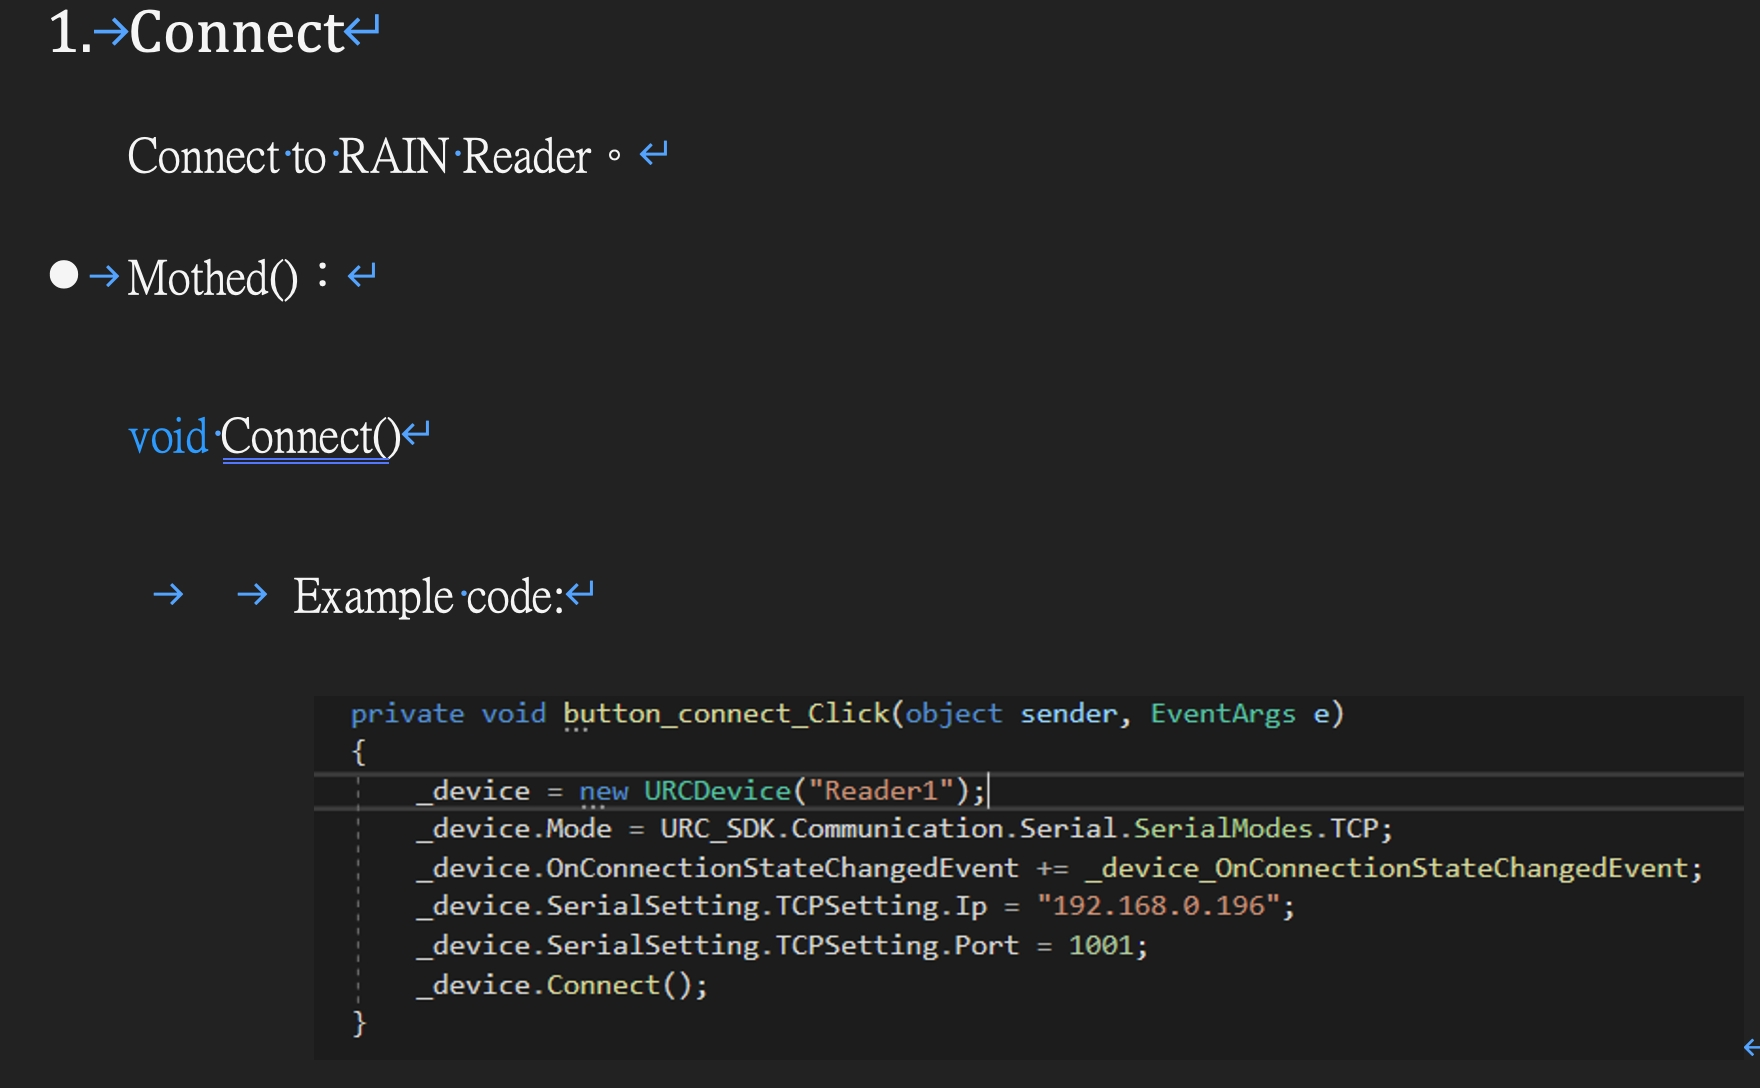Click the 'EventArgs' type in the code
This screenshot has height=1088, width=1760.
pos(1223,714)
